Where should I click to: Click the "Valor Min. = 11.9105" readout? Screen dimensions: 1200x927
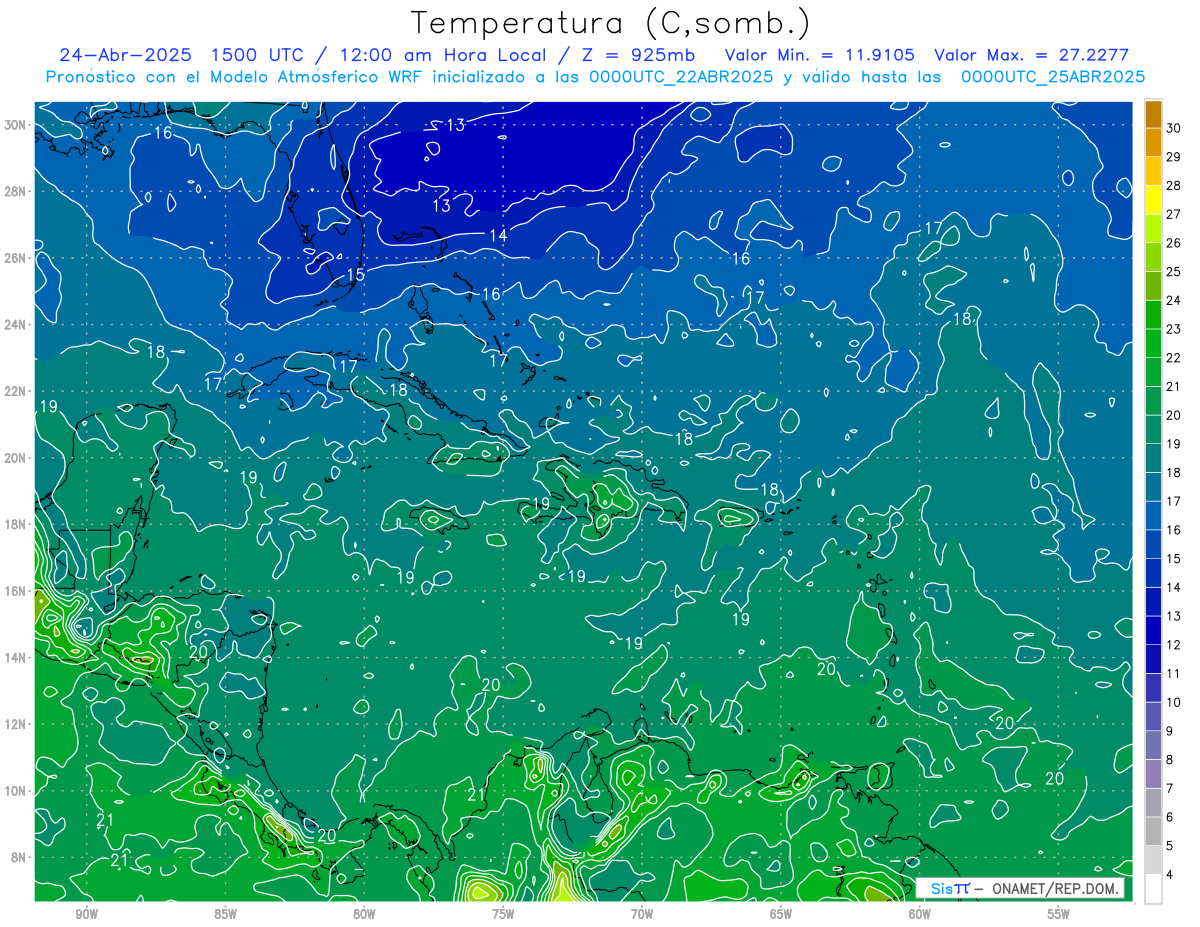(x=819, y=55)
